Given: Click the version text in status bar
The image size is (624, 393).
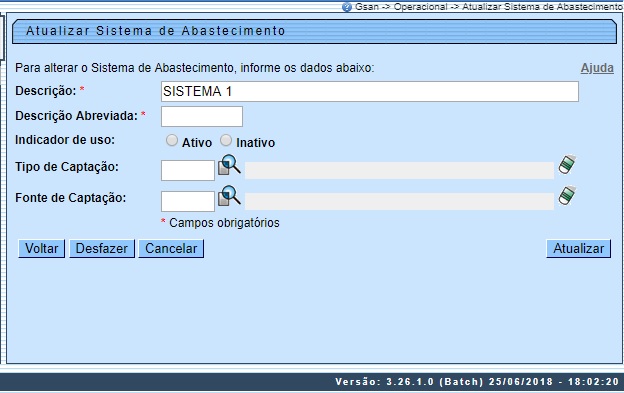Looking at the screenshot, I should coord(477,382).
